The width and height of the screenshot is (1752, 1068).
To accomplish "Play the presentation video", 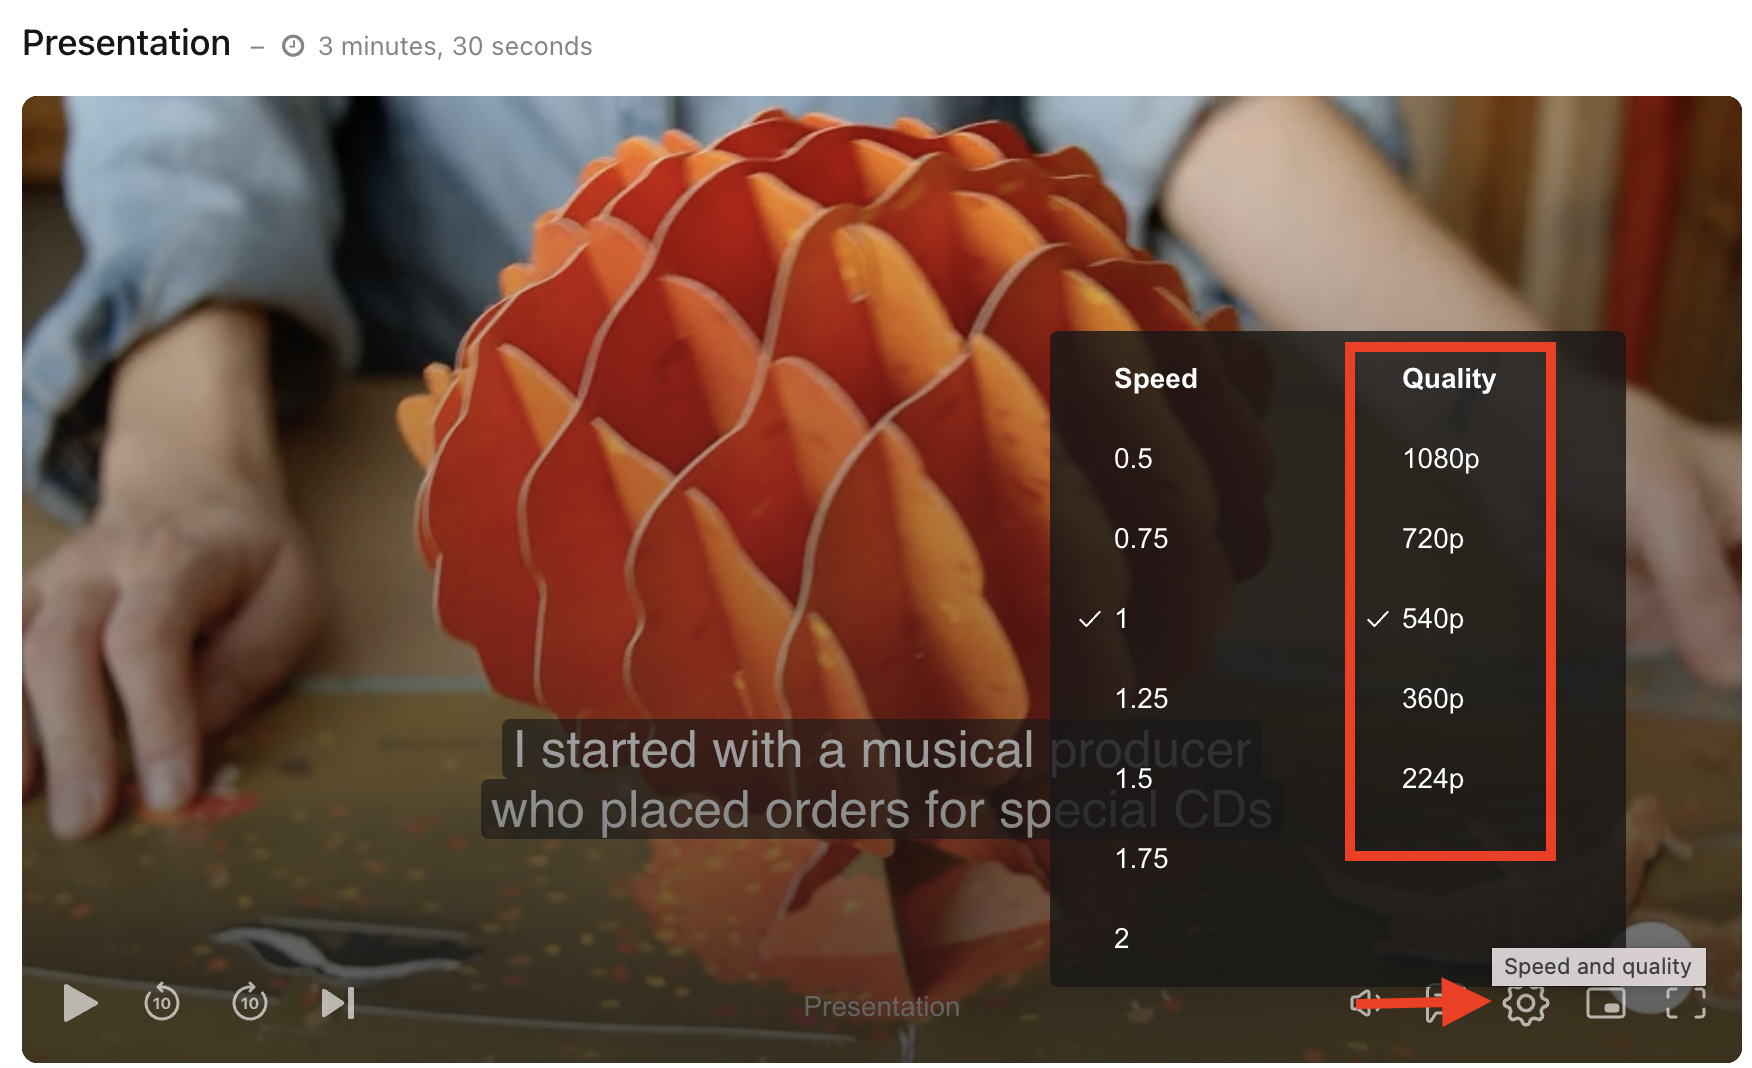I will (80, 1003).
